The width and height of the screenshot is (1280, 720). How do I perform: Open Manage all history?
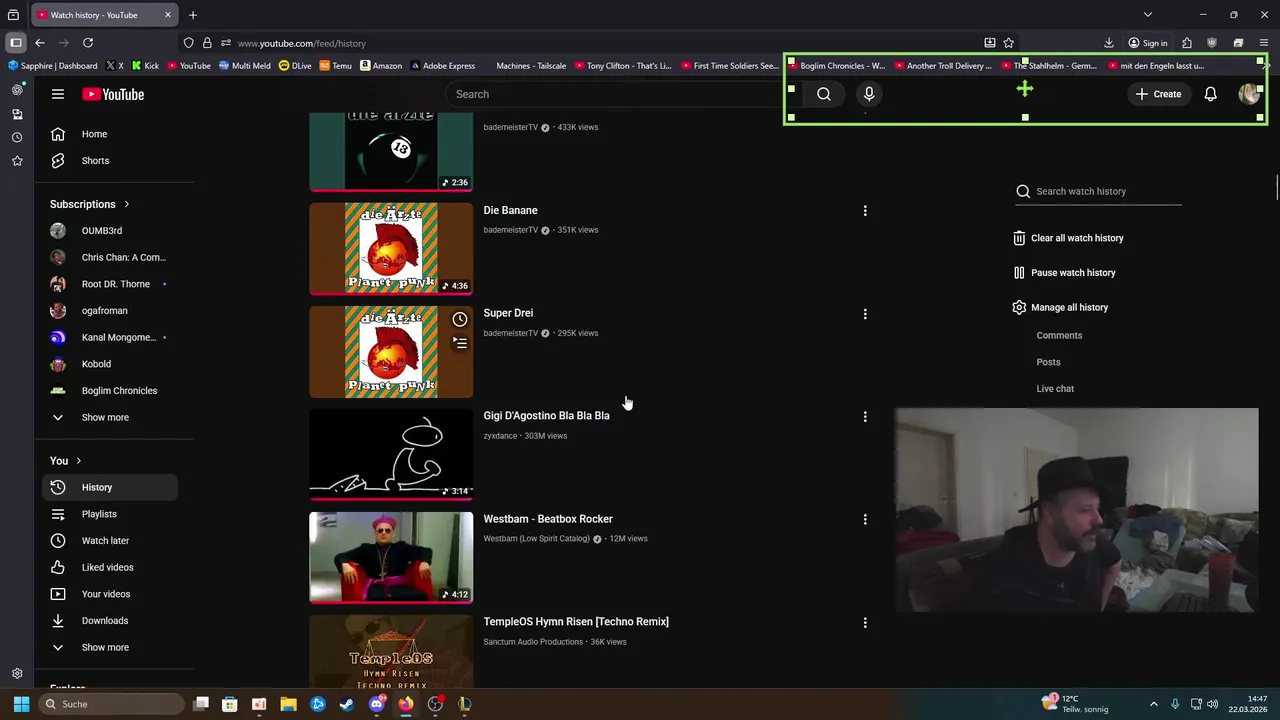tap(1060, 307)
